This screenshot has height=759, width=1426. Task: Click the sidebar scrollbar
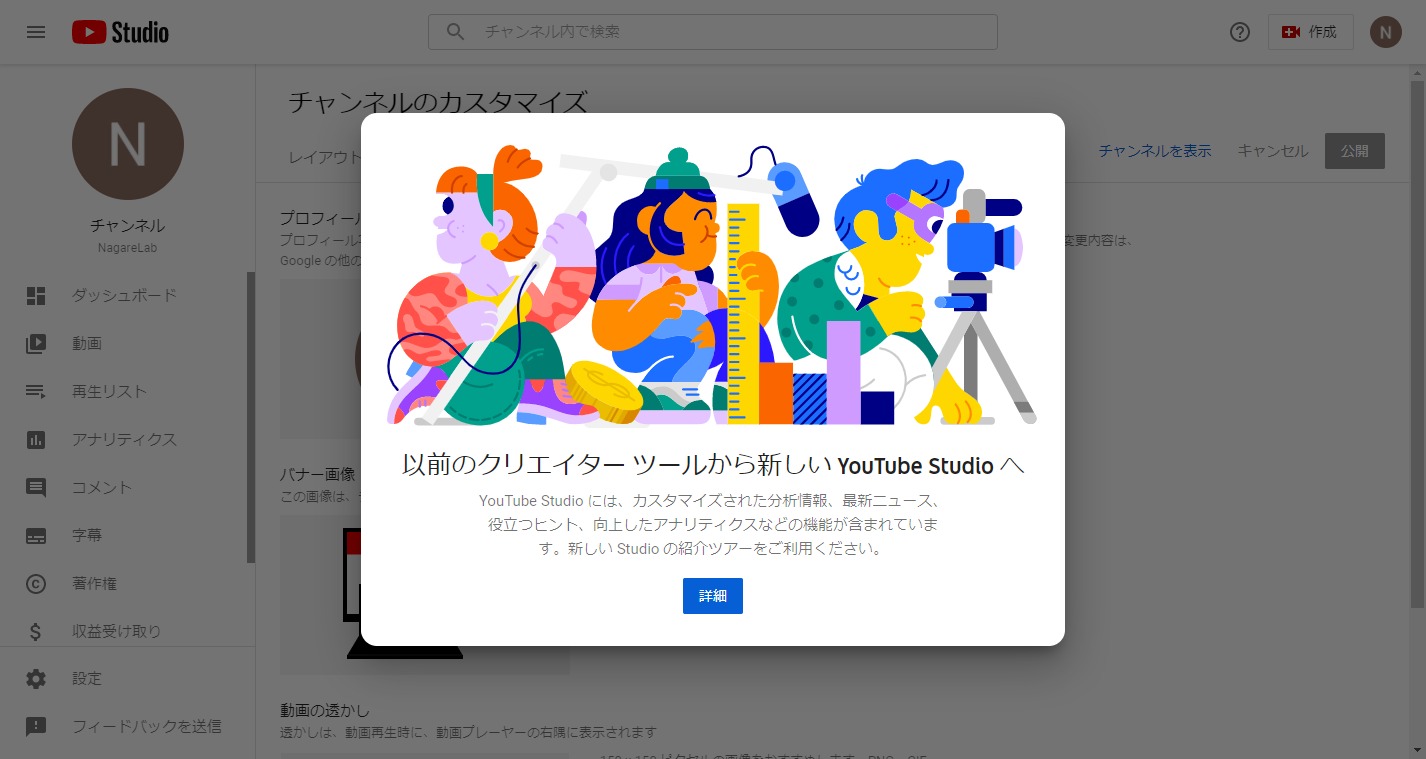tap(251, 417)
